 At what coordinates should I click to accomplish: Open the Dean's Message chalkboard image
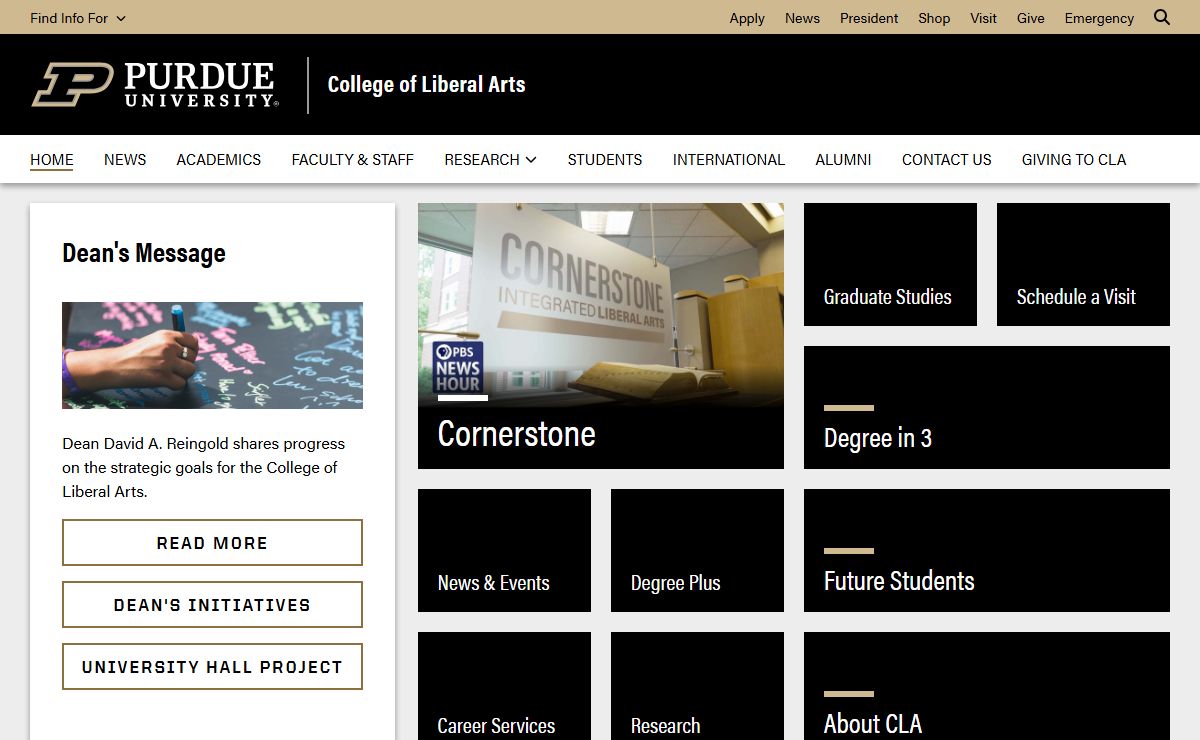tap(212, 355)
